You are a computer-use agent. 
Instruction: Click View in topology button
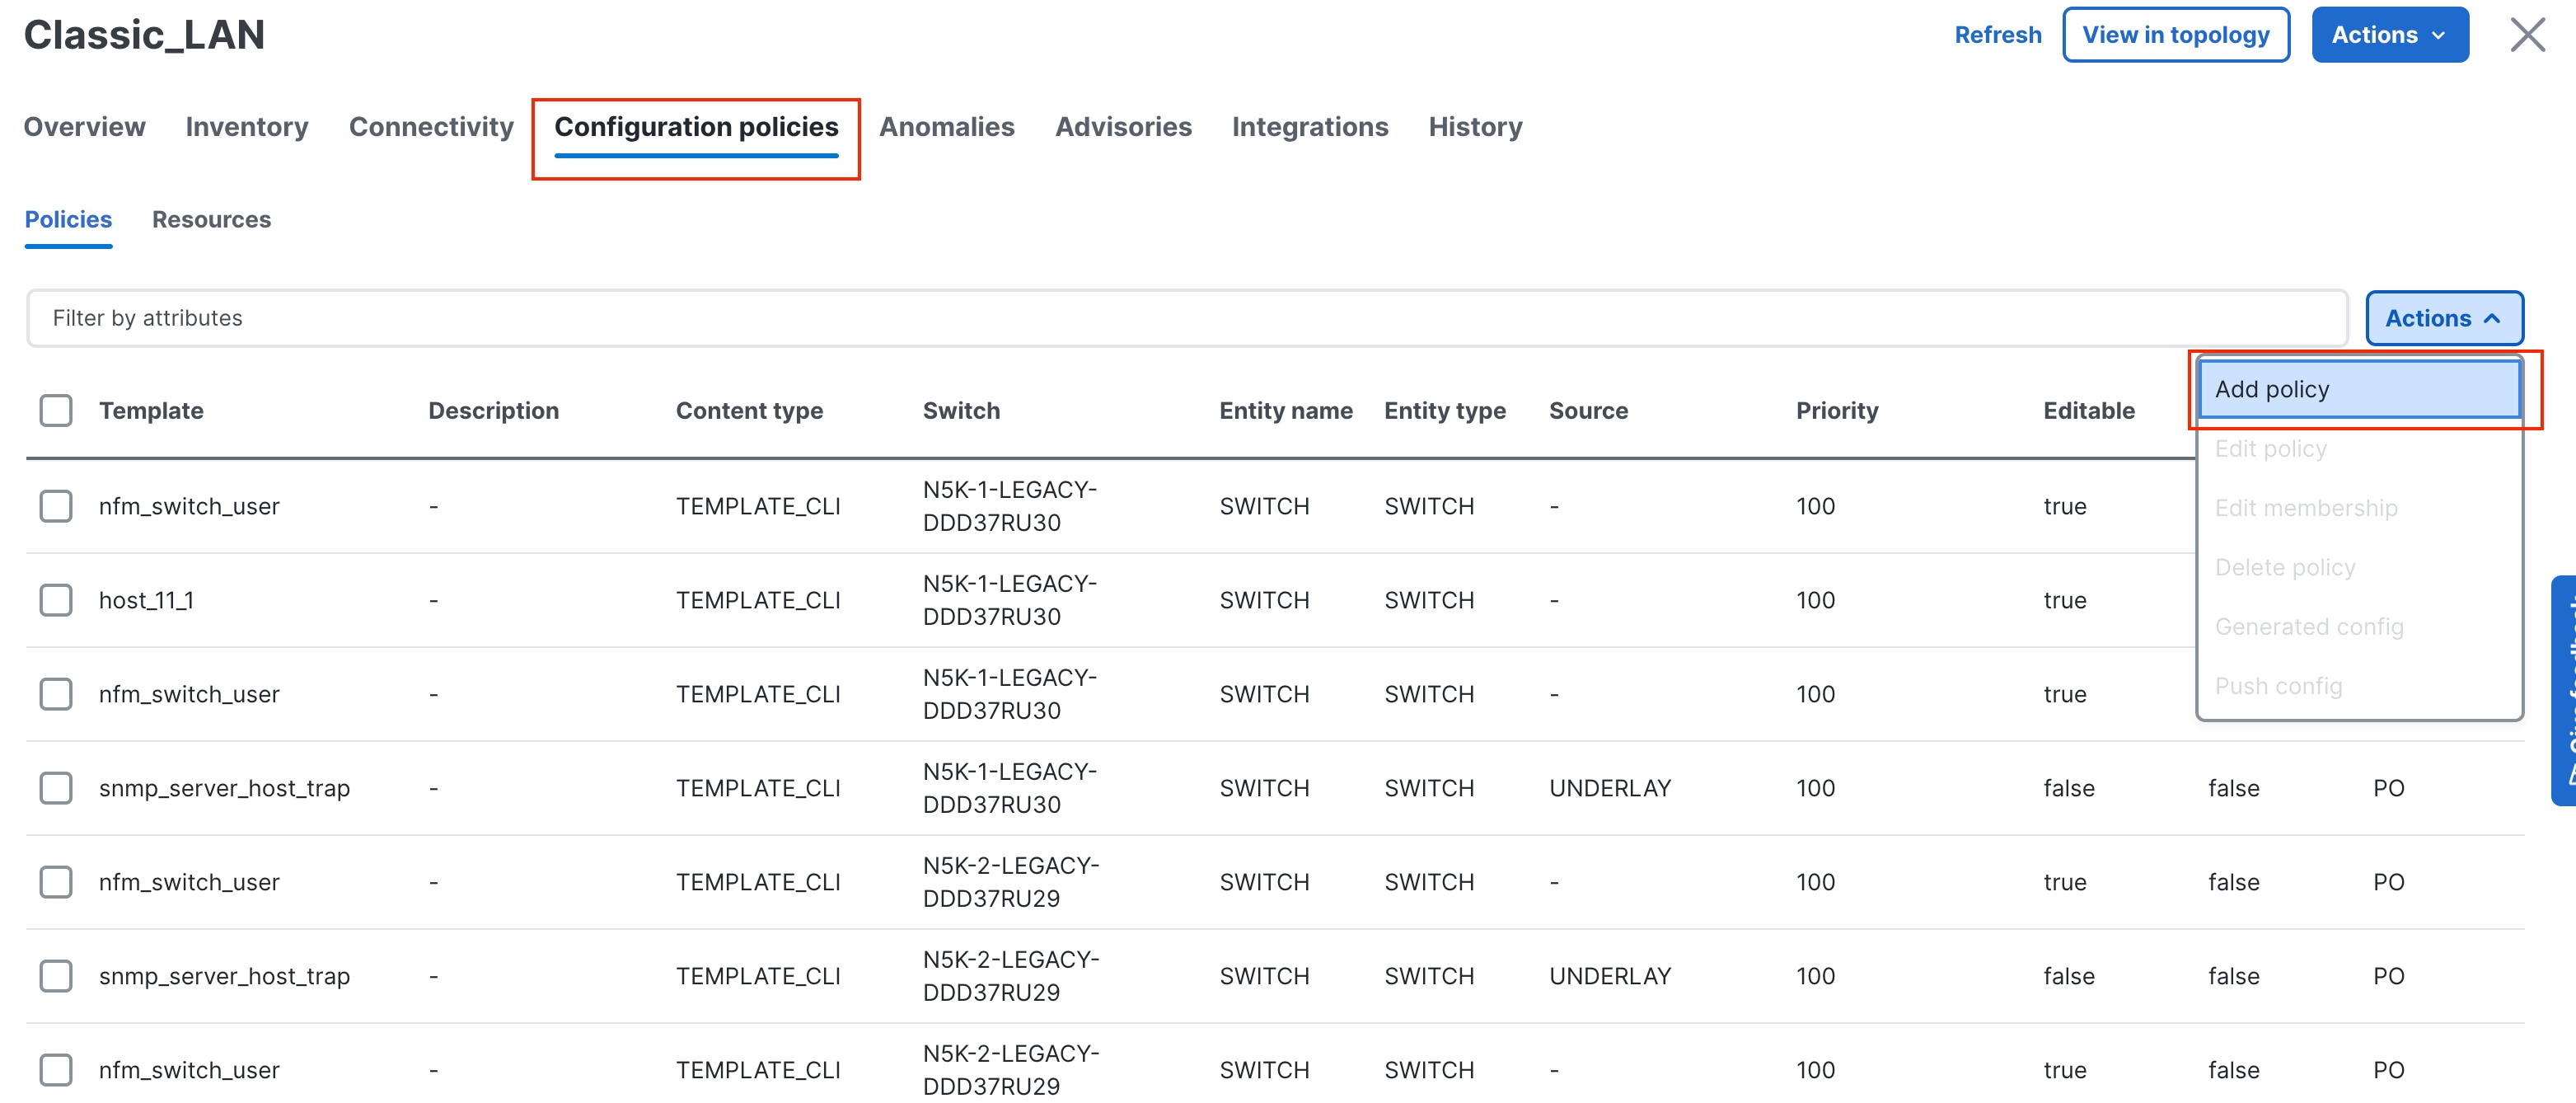click(x=2175, y=35)
